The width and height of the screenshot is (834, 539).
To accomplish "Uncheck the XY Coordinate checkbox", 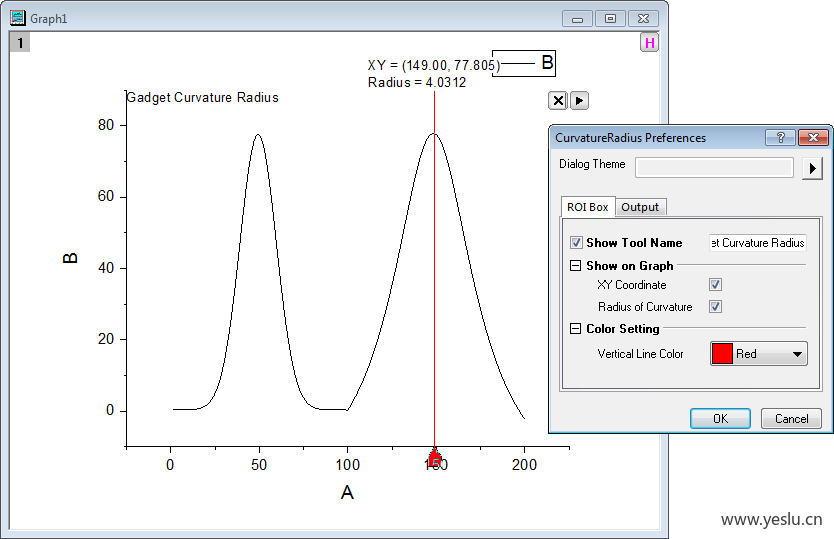I will click(x=715, y=285).
